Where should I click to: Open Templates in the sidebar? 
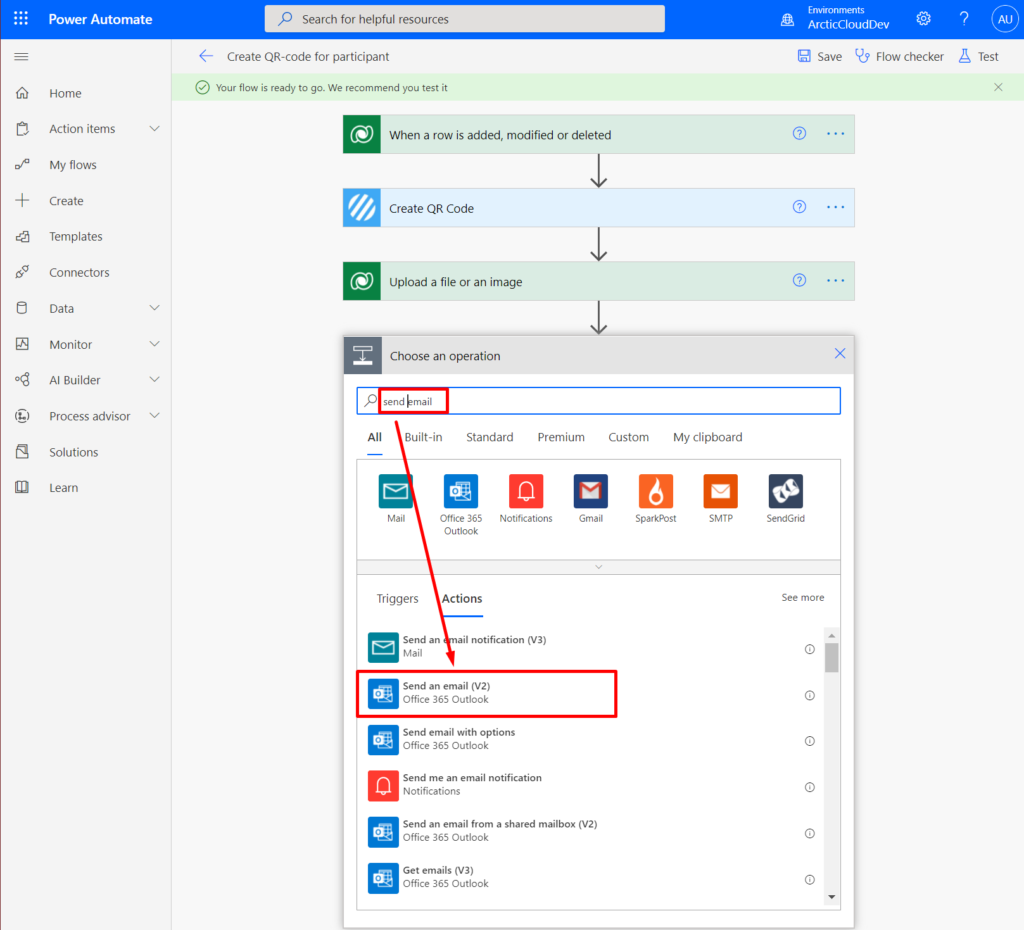[76, 236]
